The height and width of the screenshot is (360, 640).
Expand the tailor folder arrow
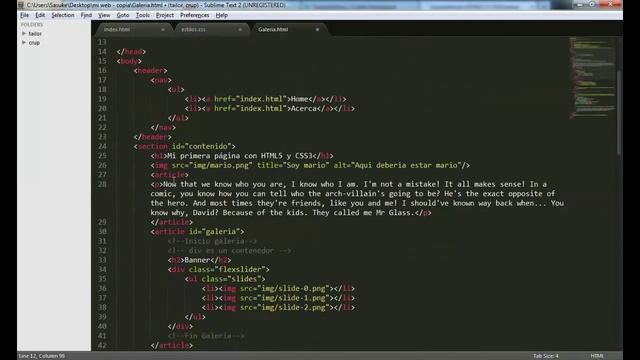(24, 33)
